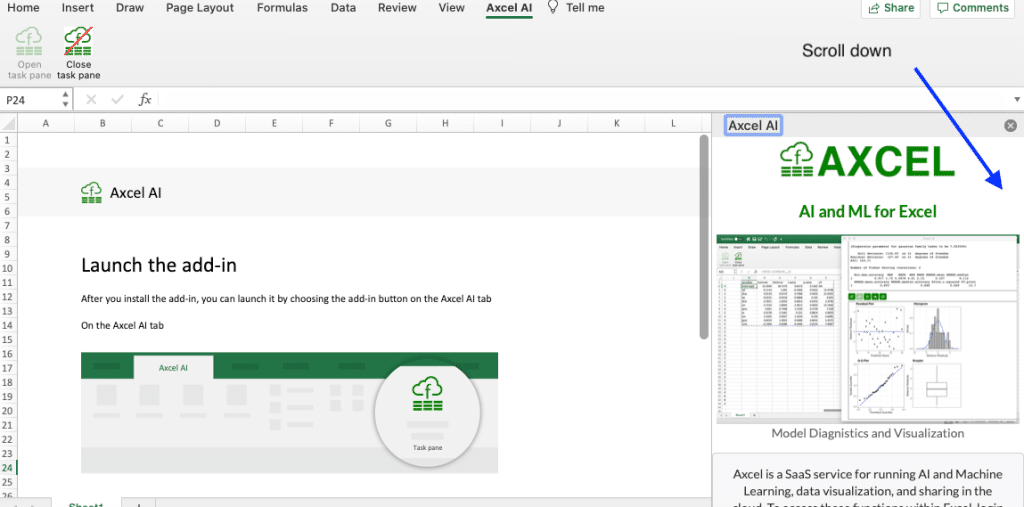Open the Insert ribbon tab

point(78,8)
